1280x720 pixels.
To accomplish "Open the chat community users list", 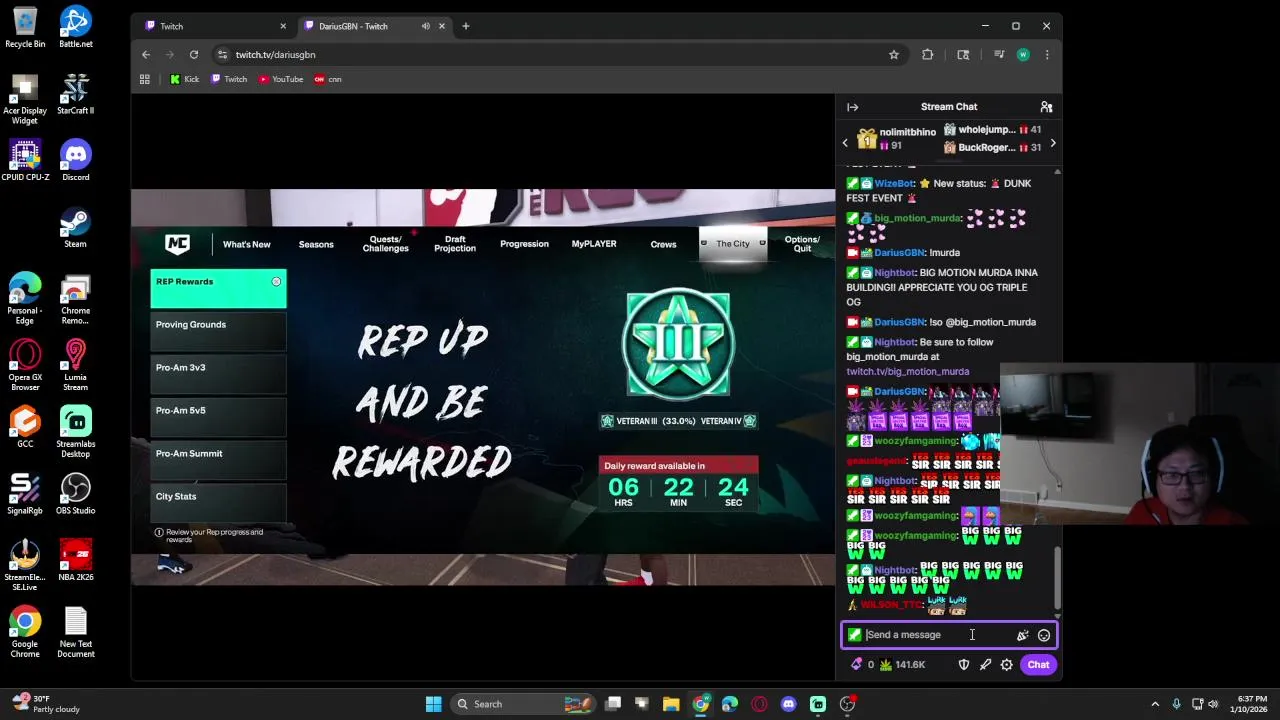I will click(1046, 107).
